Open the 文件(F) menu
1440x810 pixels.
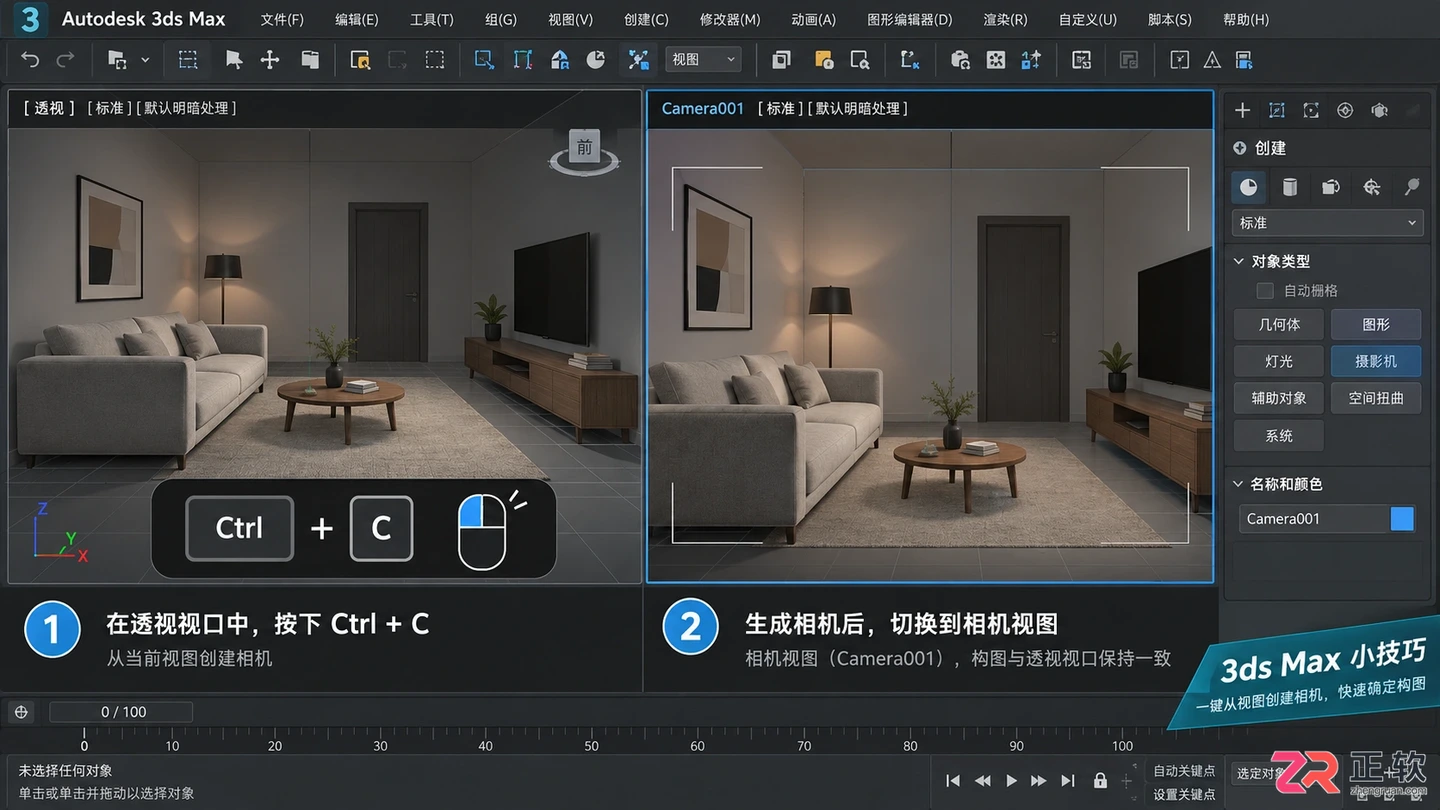pyautogui.click(x=282, y=19)
